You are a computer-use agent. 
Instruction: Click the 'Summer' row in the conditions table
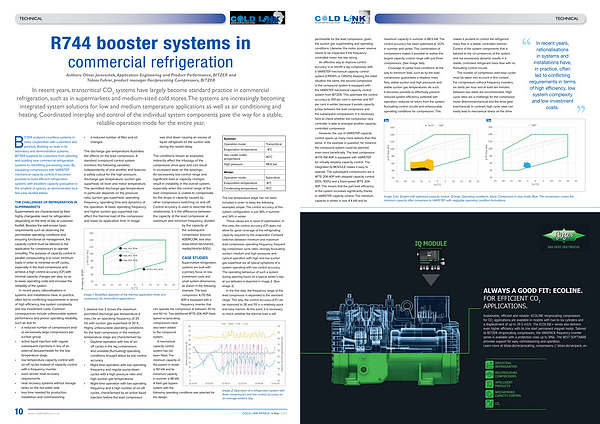point(254,139)
